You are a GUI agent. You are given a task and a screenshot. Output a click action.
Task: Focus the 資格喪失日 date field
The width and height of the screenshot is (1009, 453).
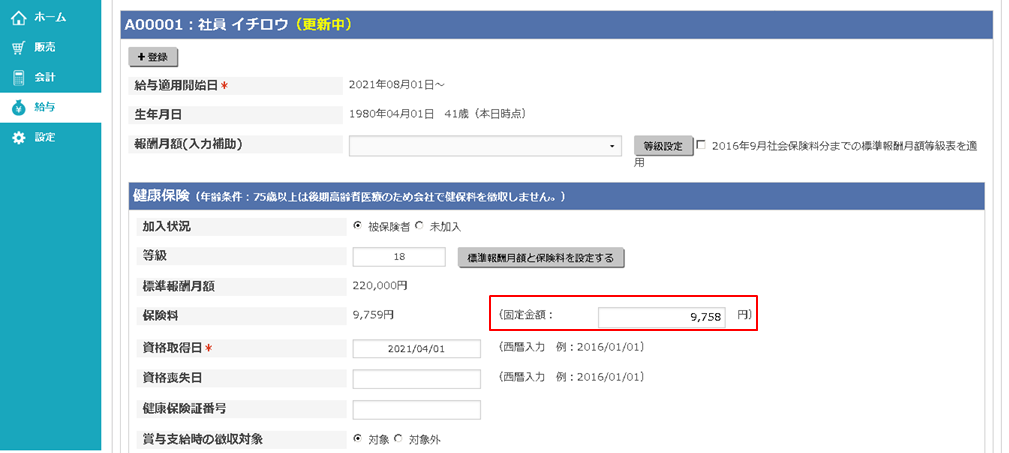[416, 379]
